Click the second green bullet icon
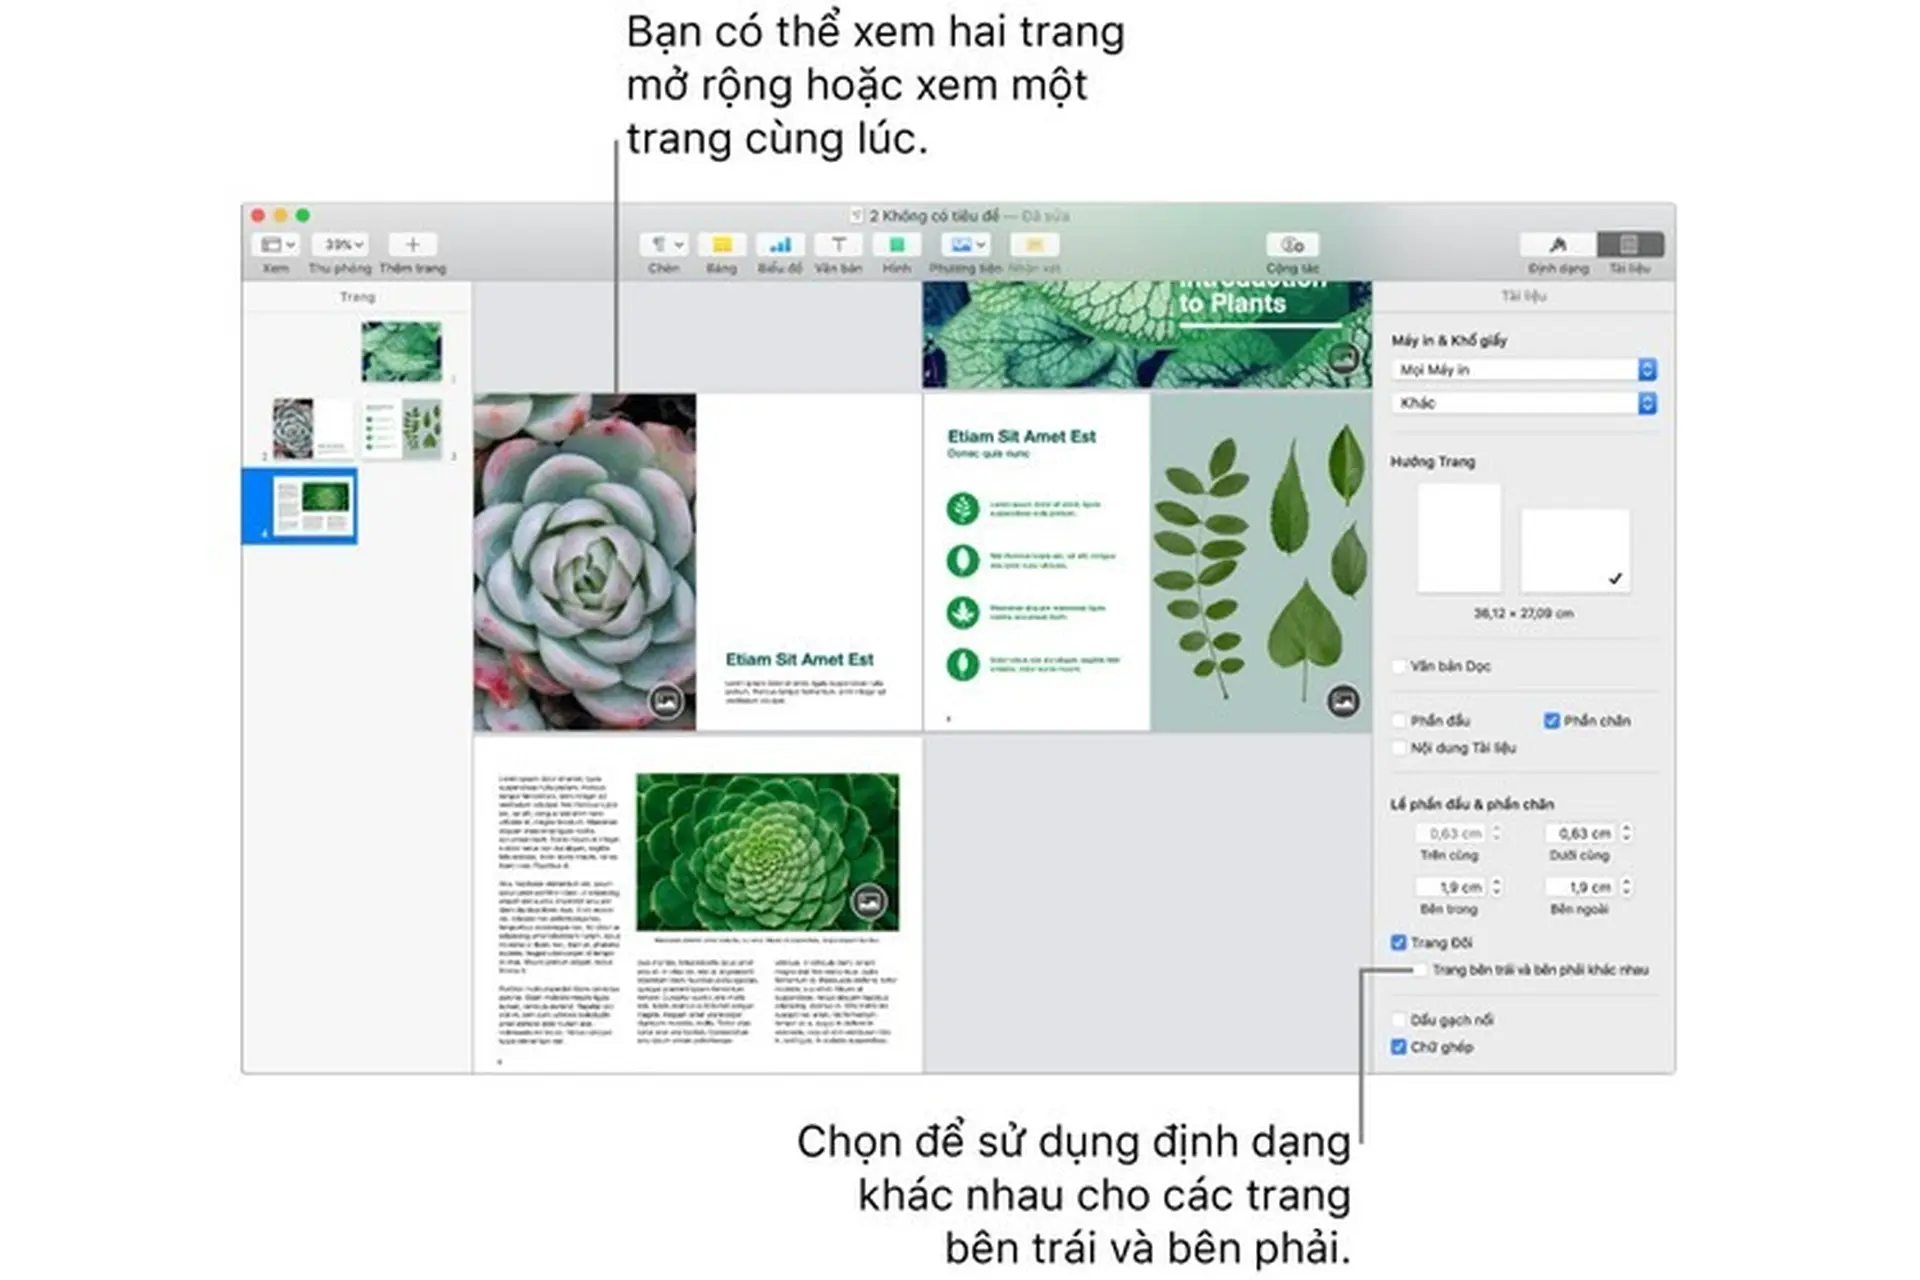Viewport: 1920px width, 1280px height. pos(963,560)
